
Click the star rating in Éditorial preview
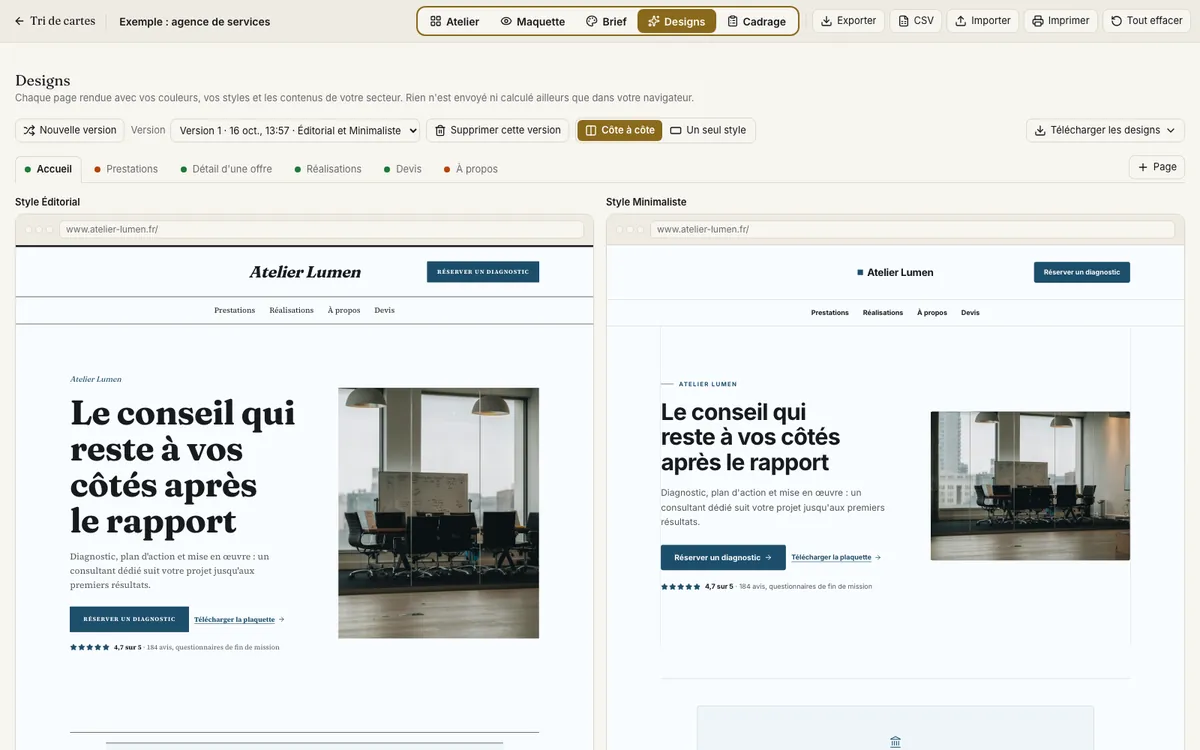click(90, 647)
